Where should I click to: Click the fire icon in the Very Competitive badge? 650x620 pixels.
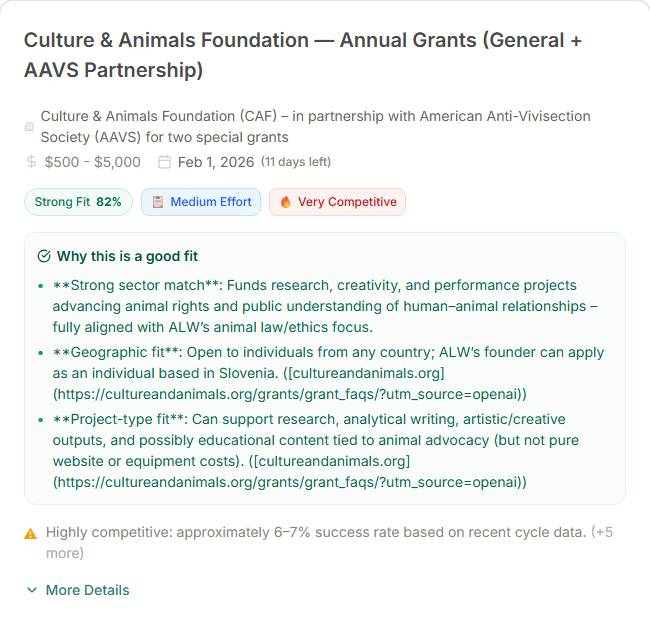(x=285, y=202)
